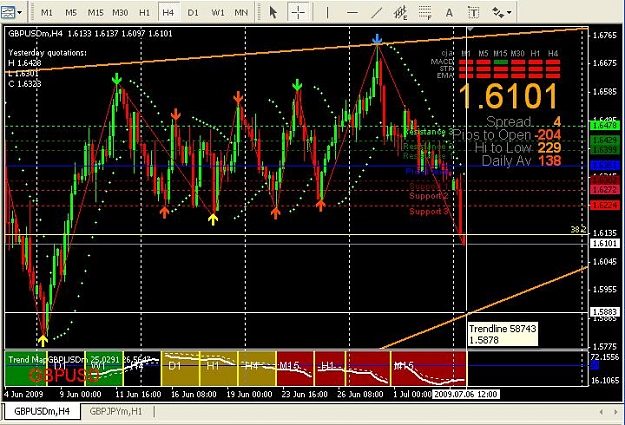Click the Support 2 level label

pos(428,196)
